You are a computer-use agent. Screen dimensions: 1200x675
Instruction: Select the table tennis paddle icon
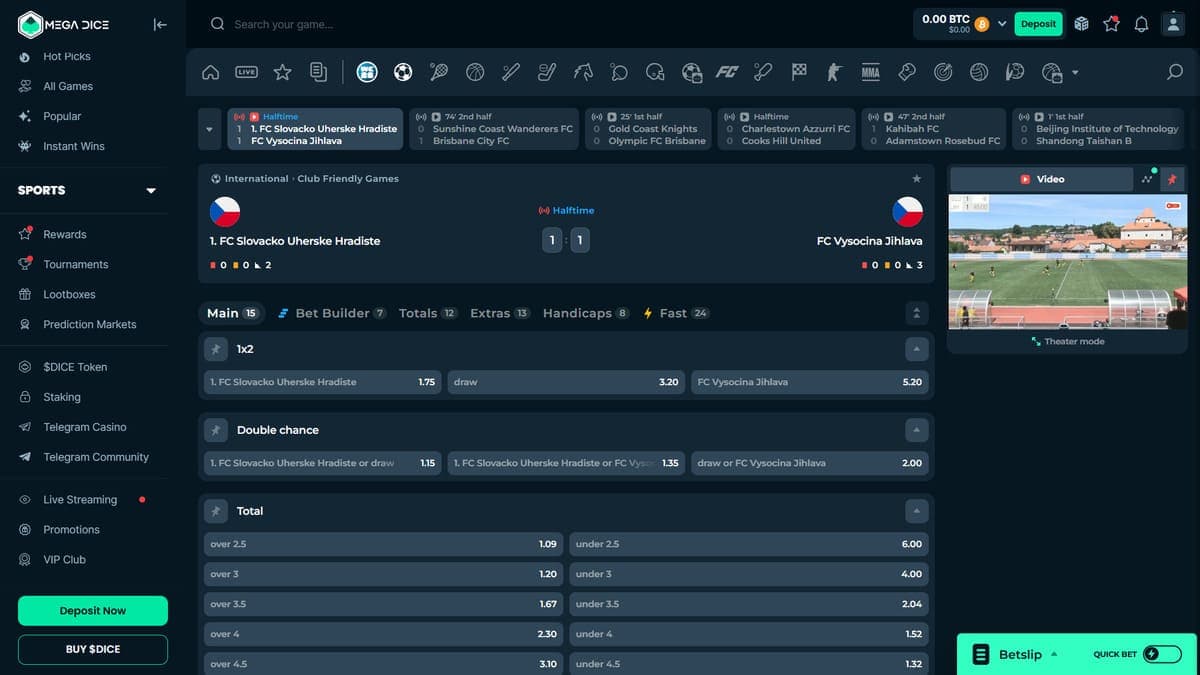pyautogui.click(x=619, y=72)
